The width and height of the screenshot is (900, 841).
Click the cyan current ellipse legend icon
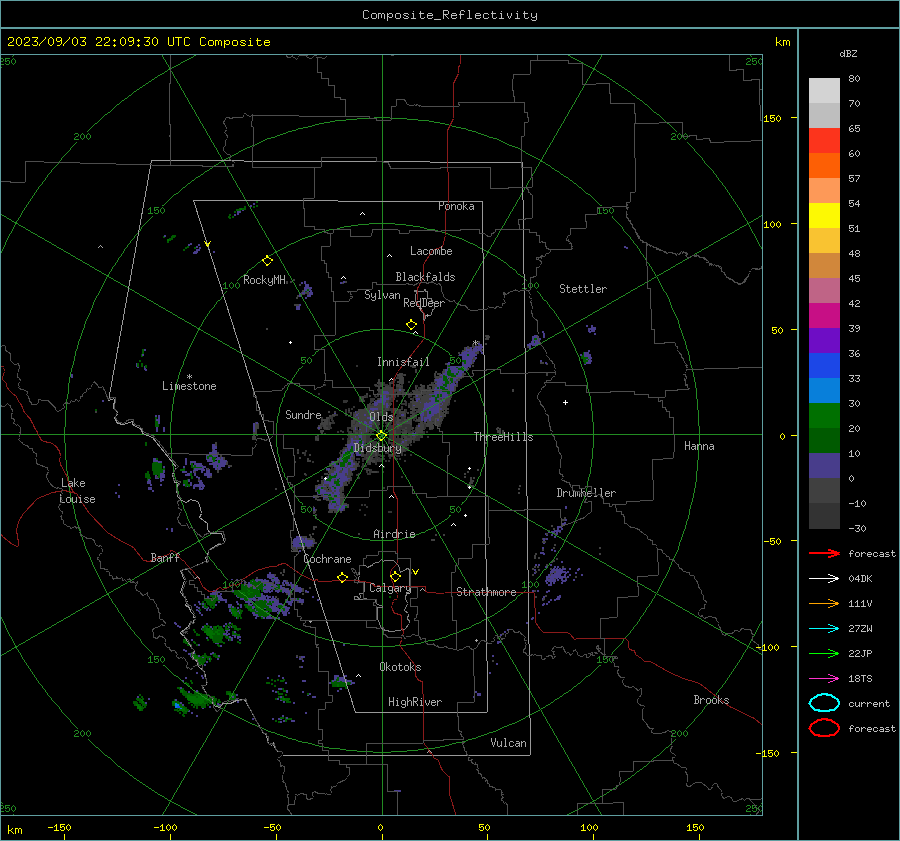click(824, 703)
